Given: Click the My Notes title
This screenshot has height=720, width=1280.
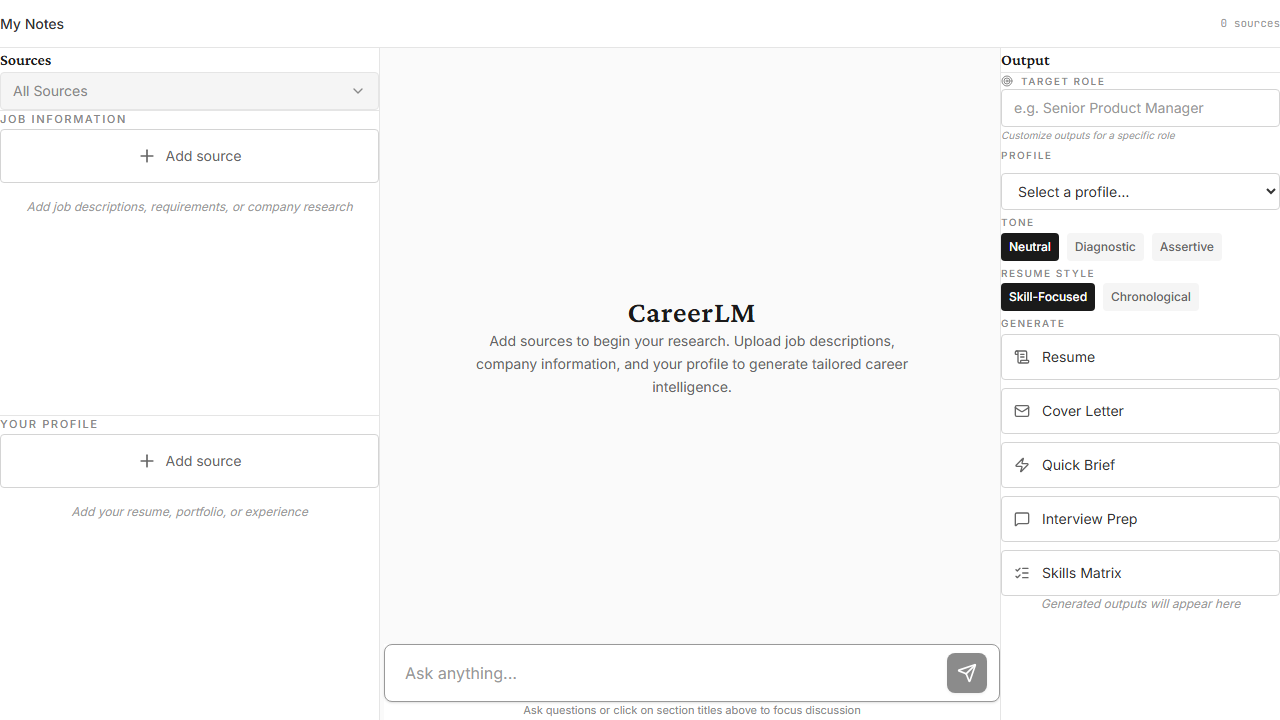Looking at the screenshot, I should [32, 24].
